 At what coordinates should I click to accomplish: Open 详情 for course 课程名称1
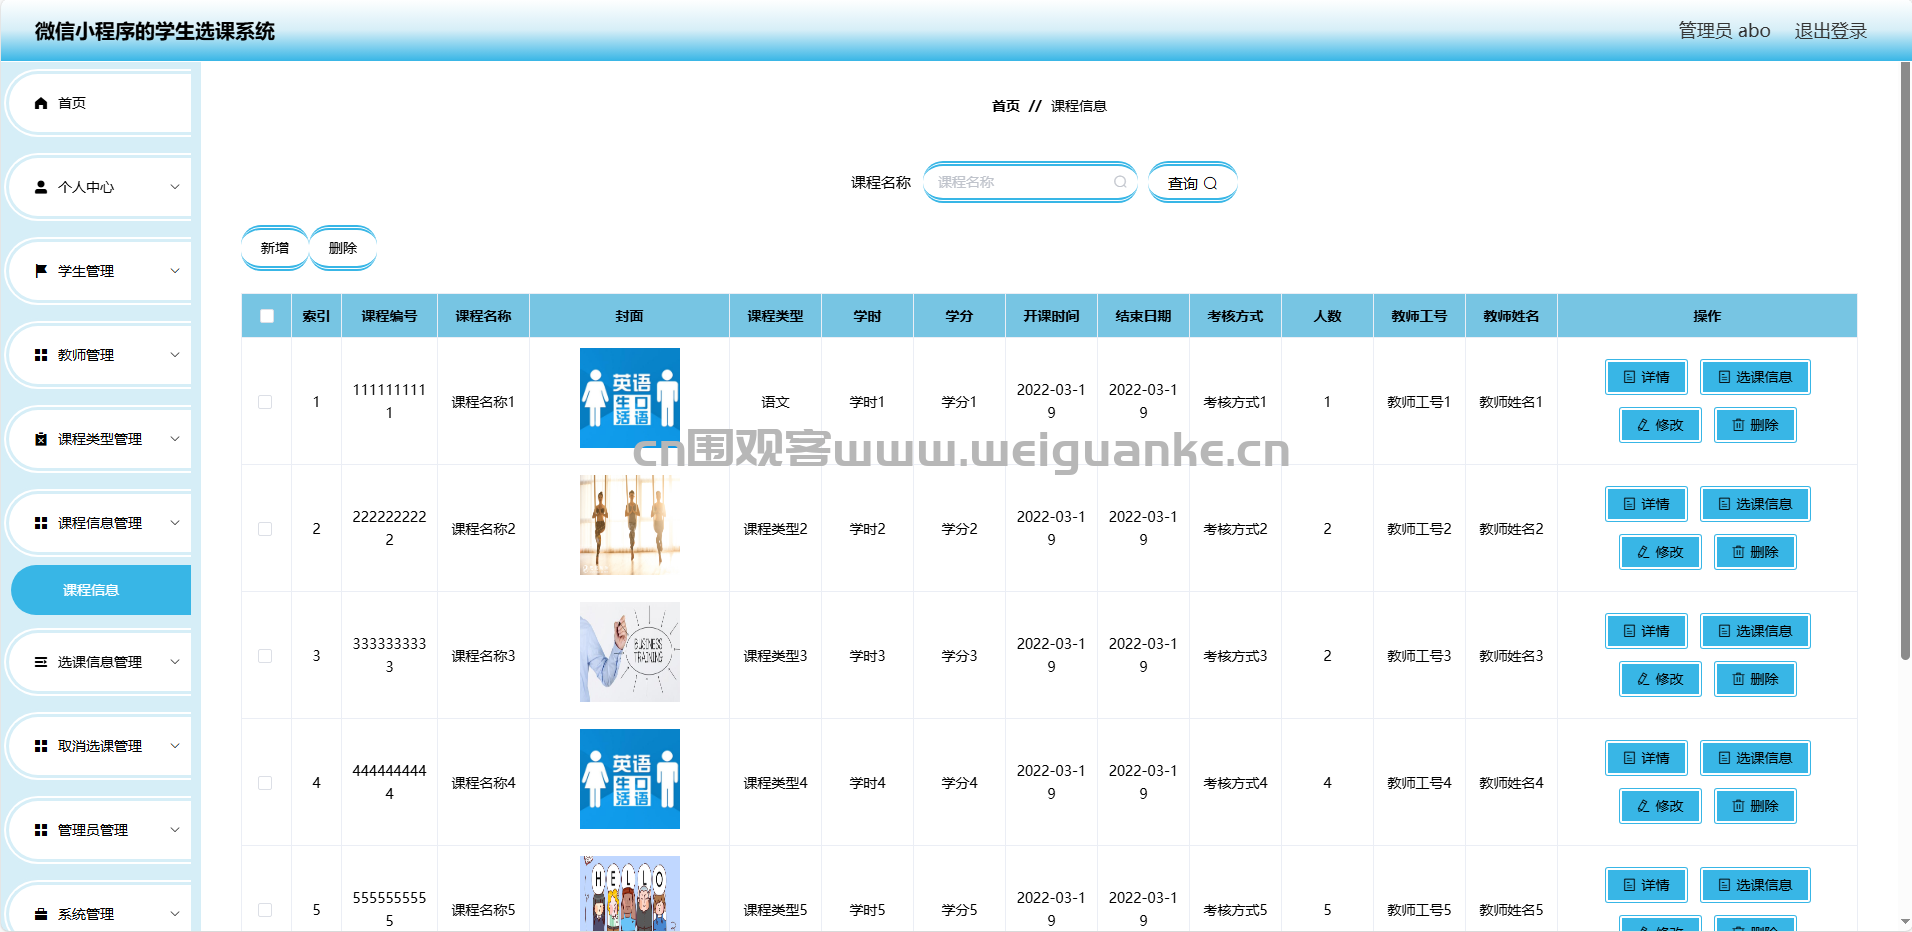pyautogui.click(x=1646, y=377)
